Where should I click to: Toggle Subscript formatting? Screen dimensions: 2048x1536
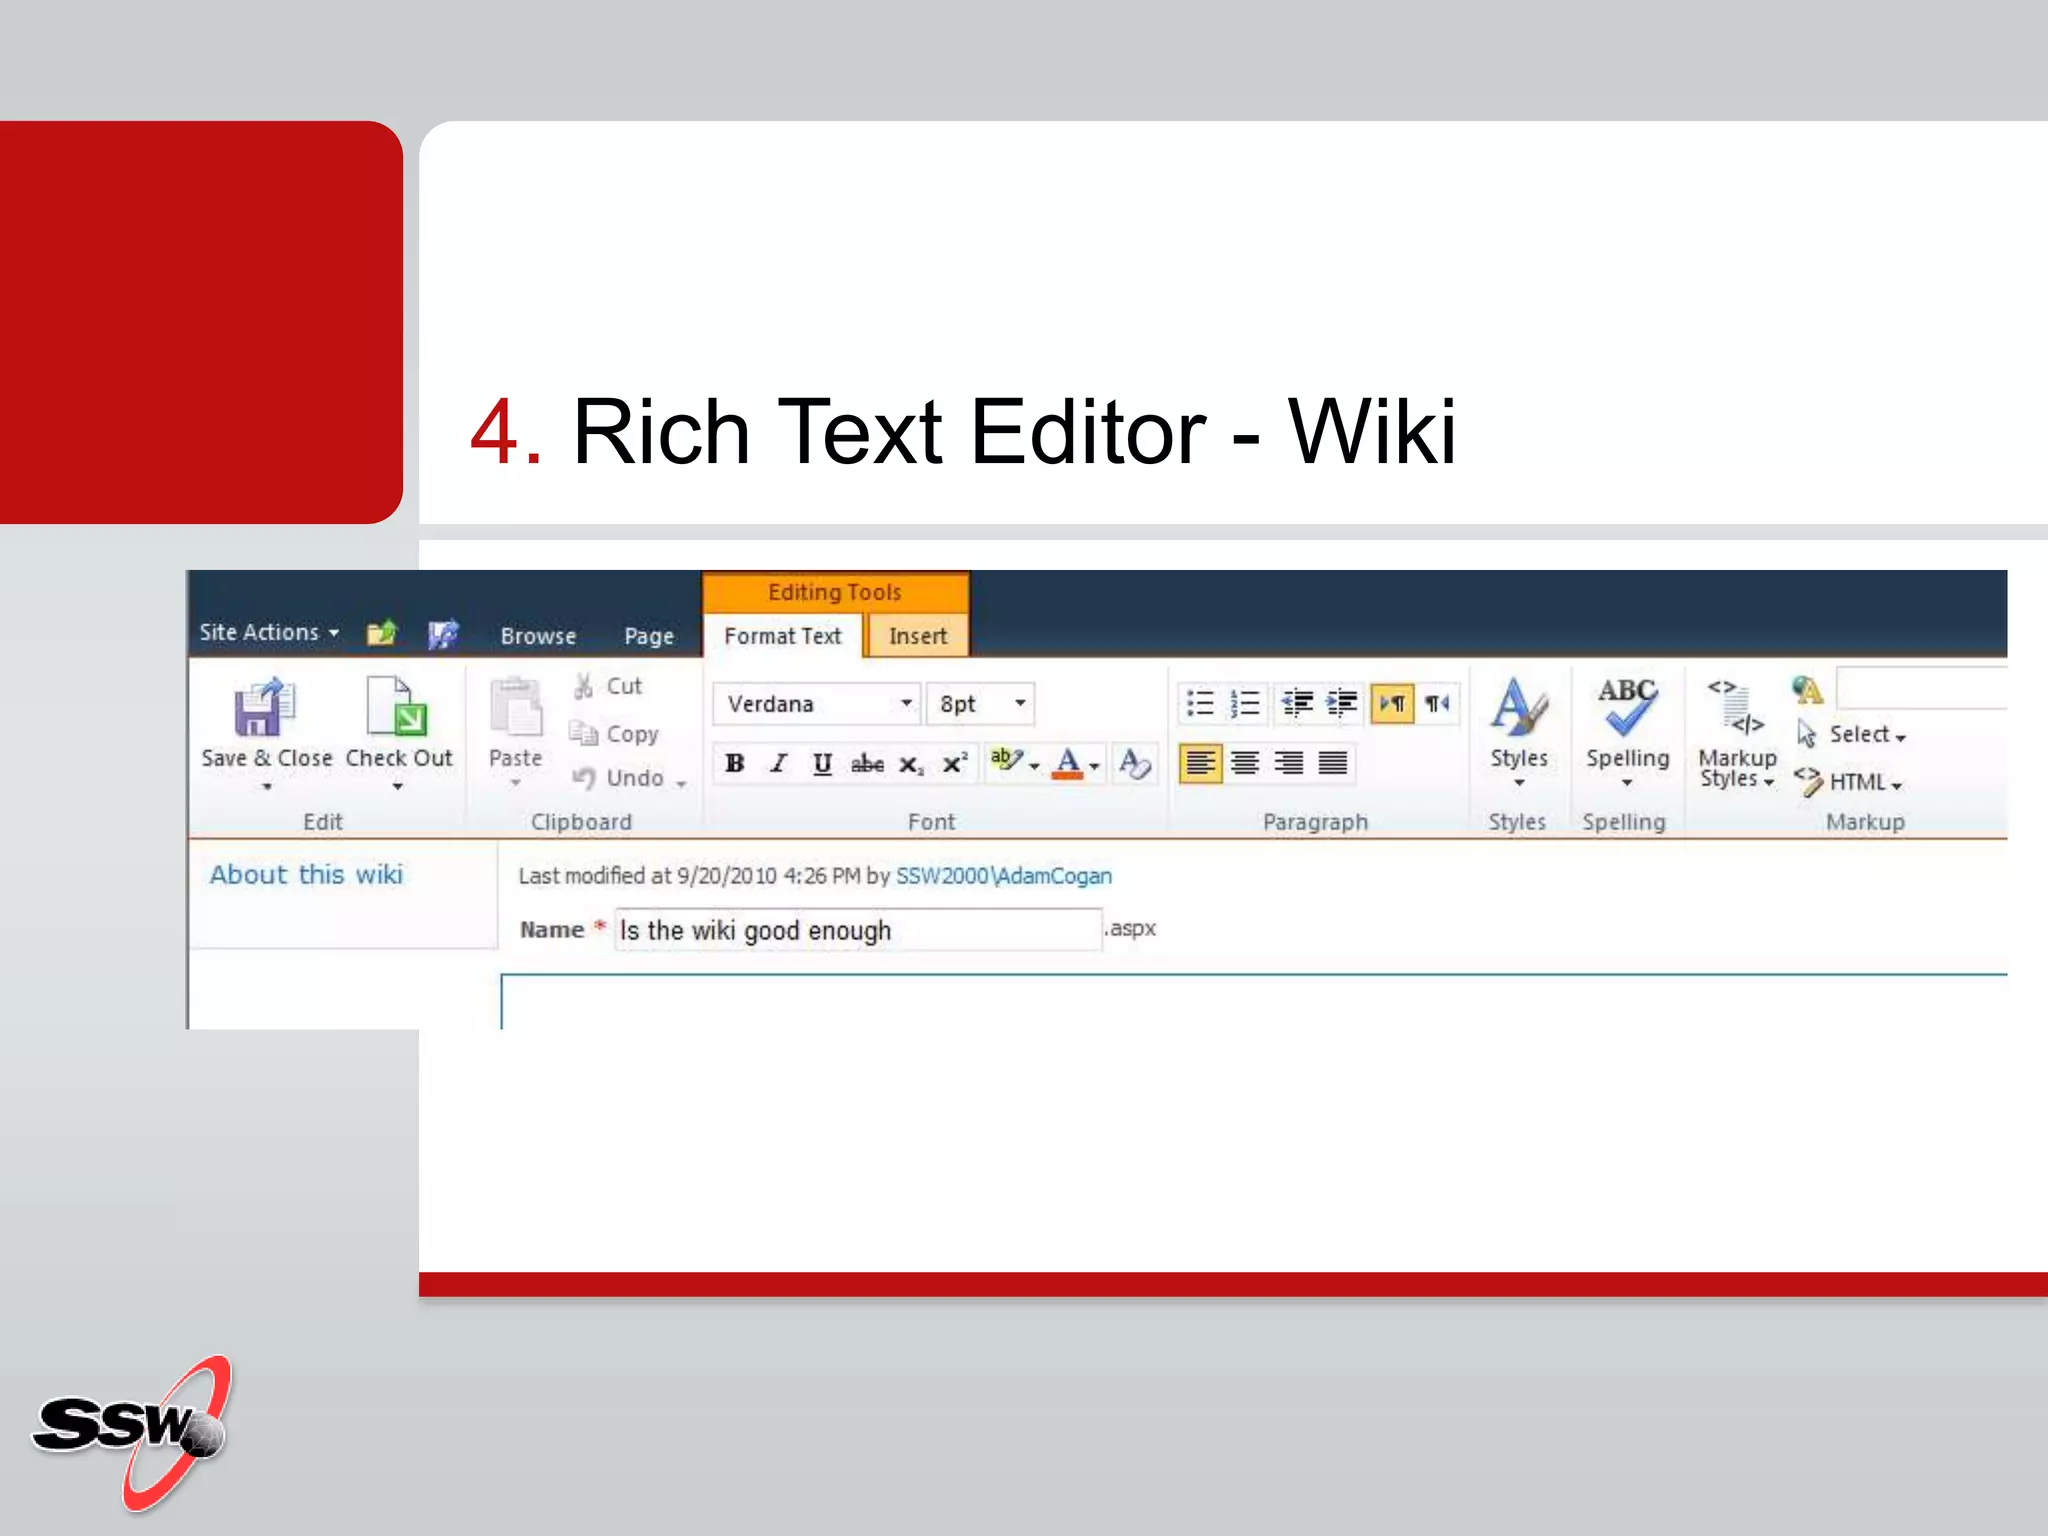coord(910,764)
